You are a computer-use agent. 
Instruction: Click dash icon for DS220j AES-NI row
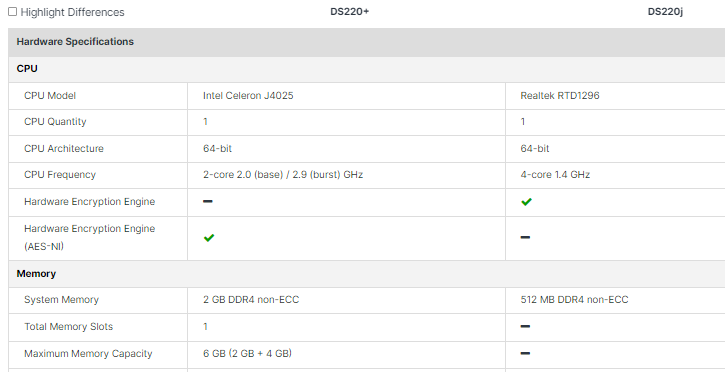[525, 238]
